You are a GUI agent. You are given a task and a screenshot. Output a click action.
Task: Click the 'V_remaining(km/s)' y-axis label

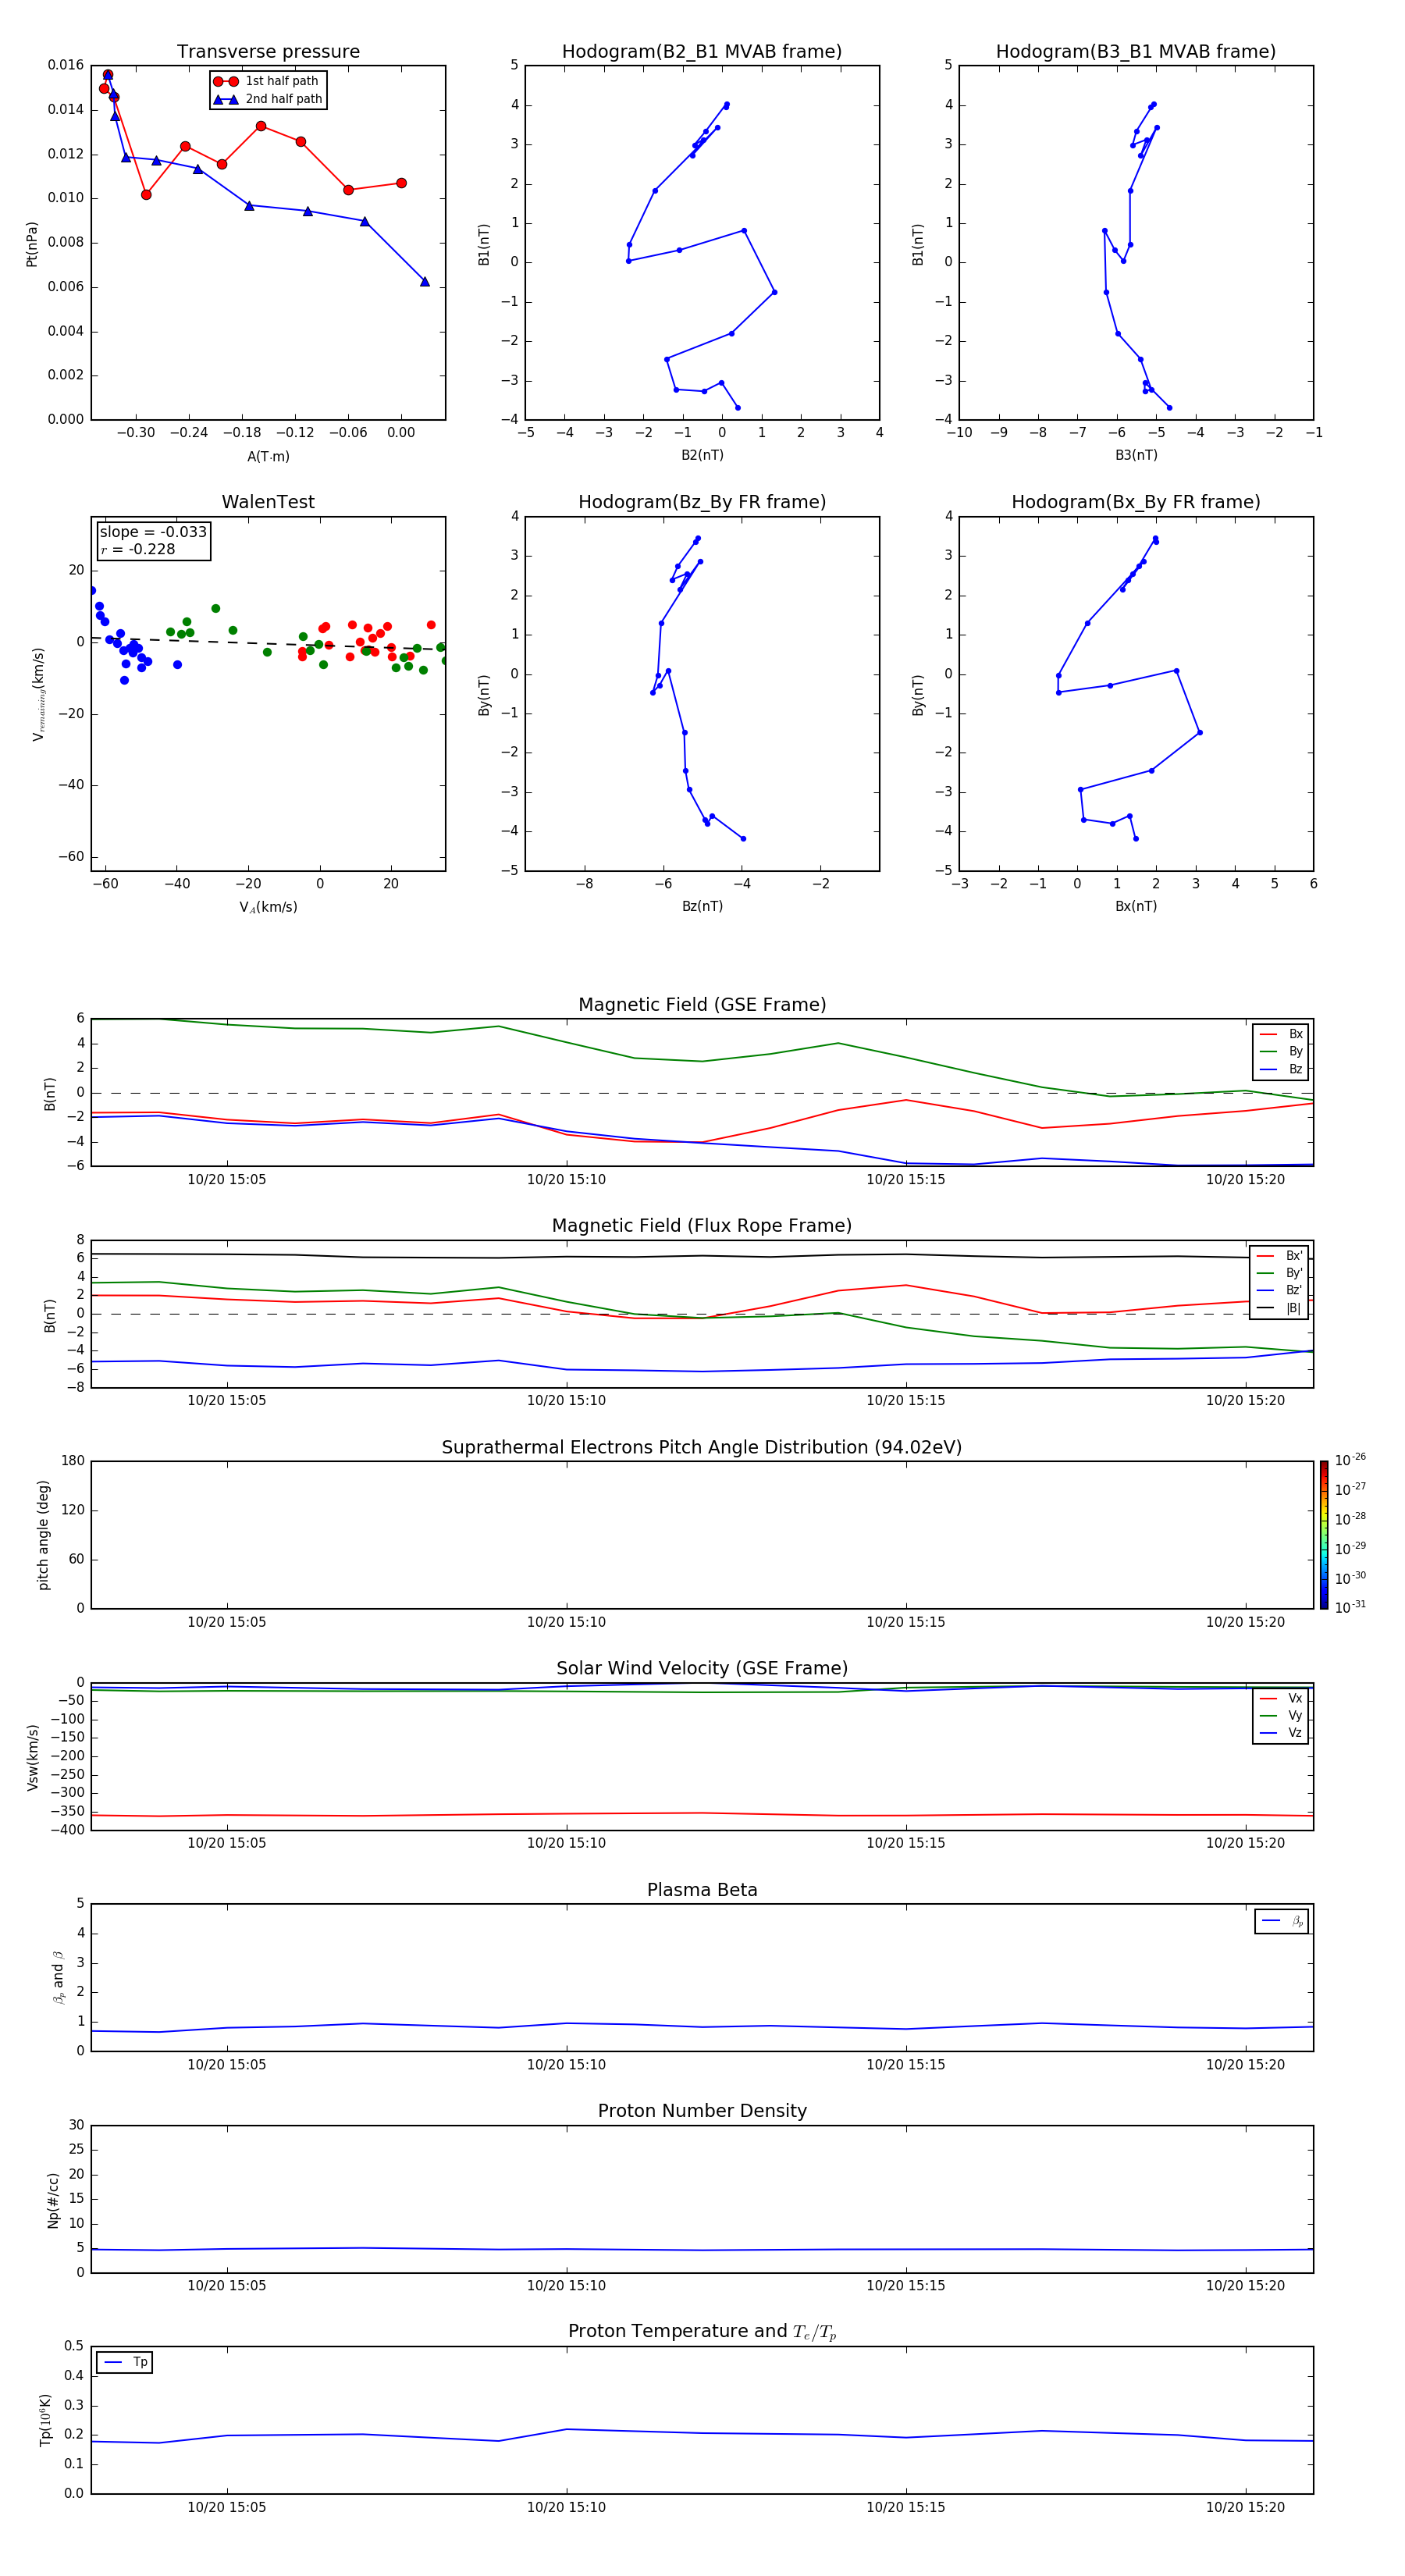tap(38, 694)
